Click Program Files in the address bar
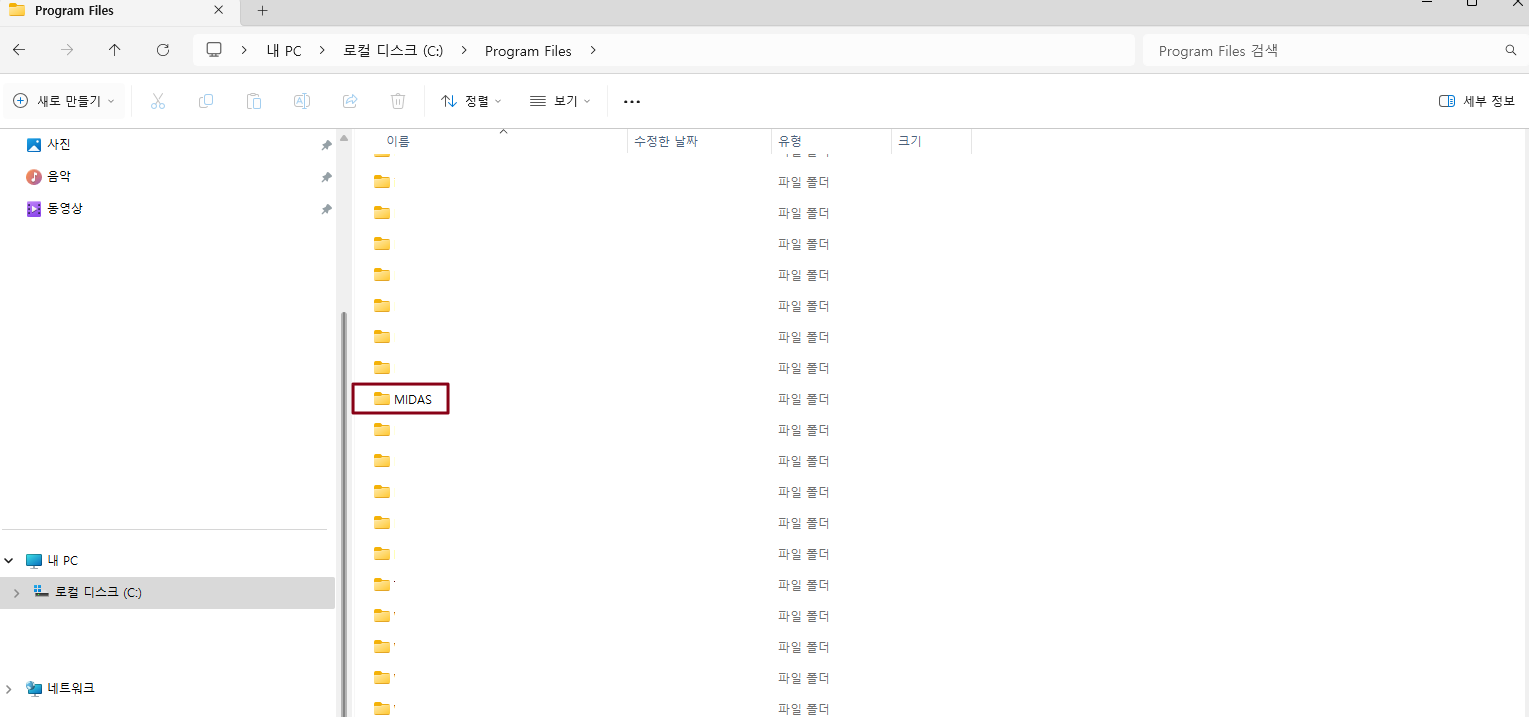 click(x=528, y=51)
